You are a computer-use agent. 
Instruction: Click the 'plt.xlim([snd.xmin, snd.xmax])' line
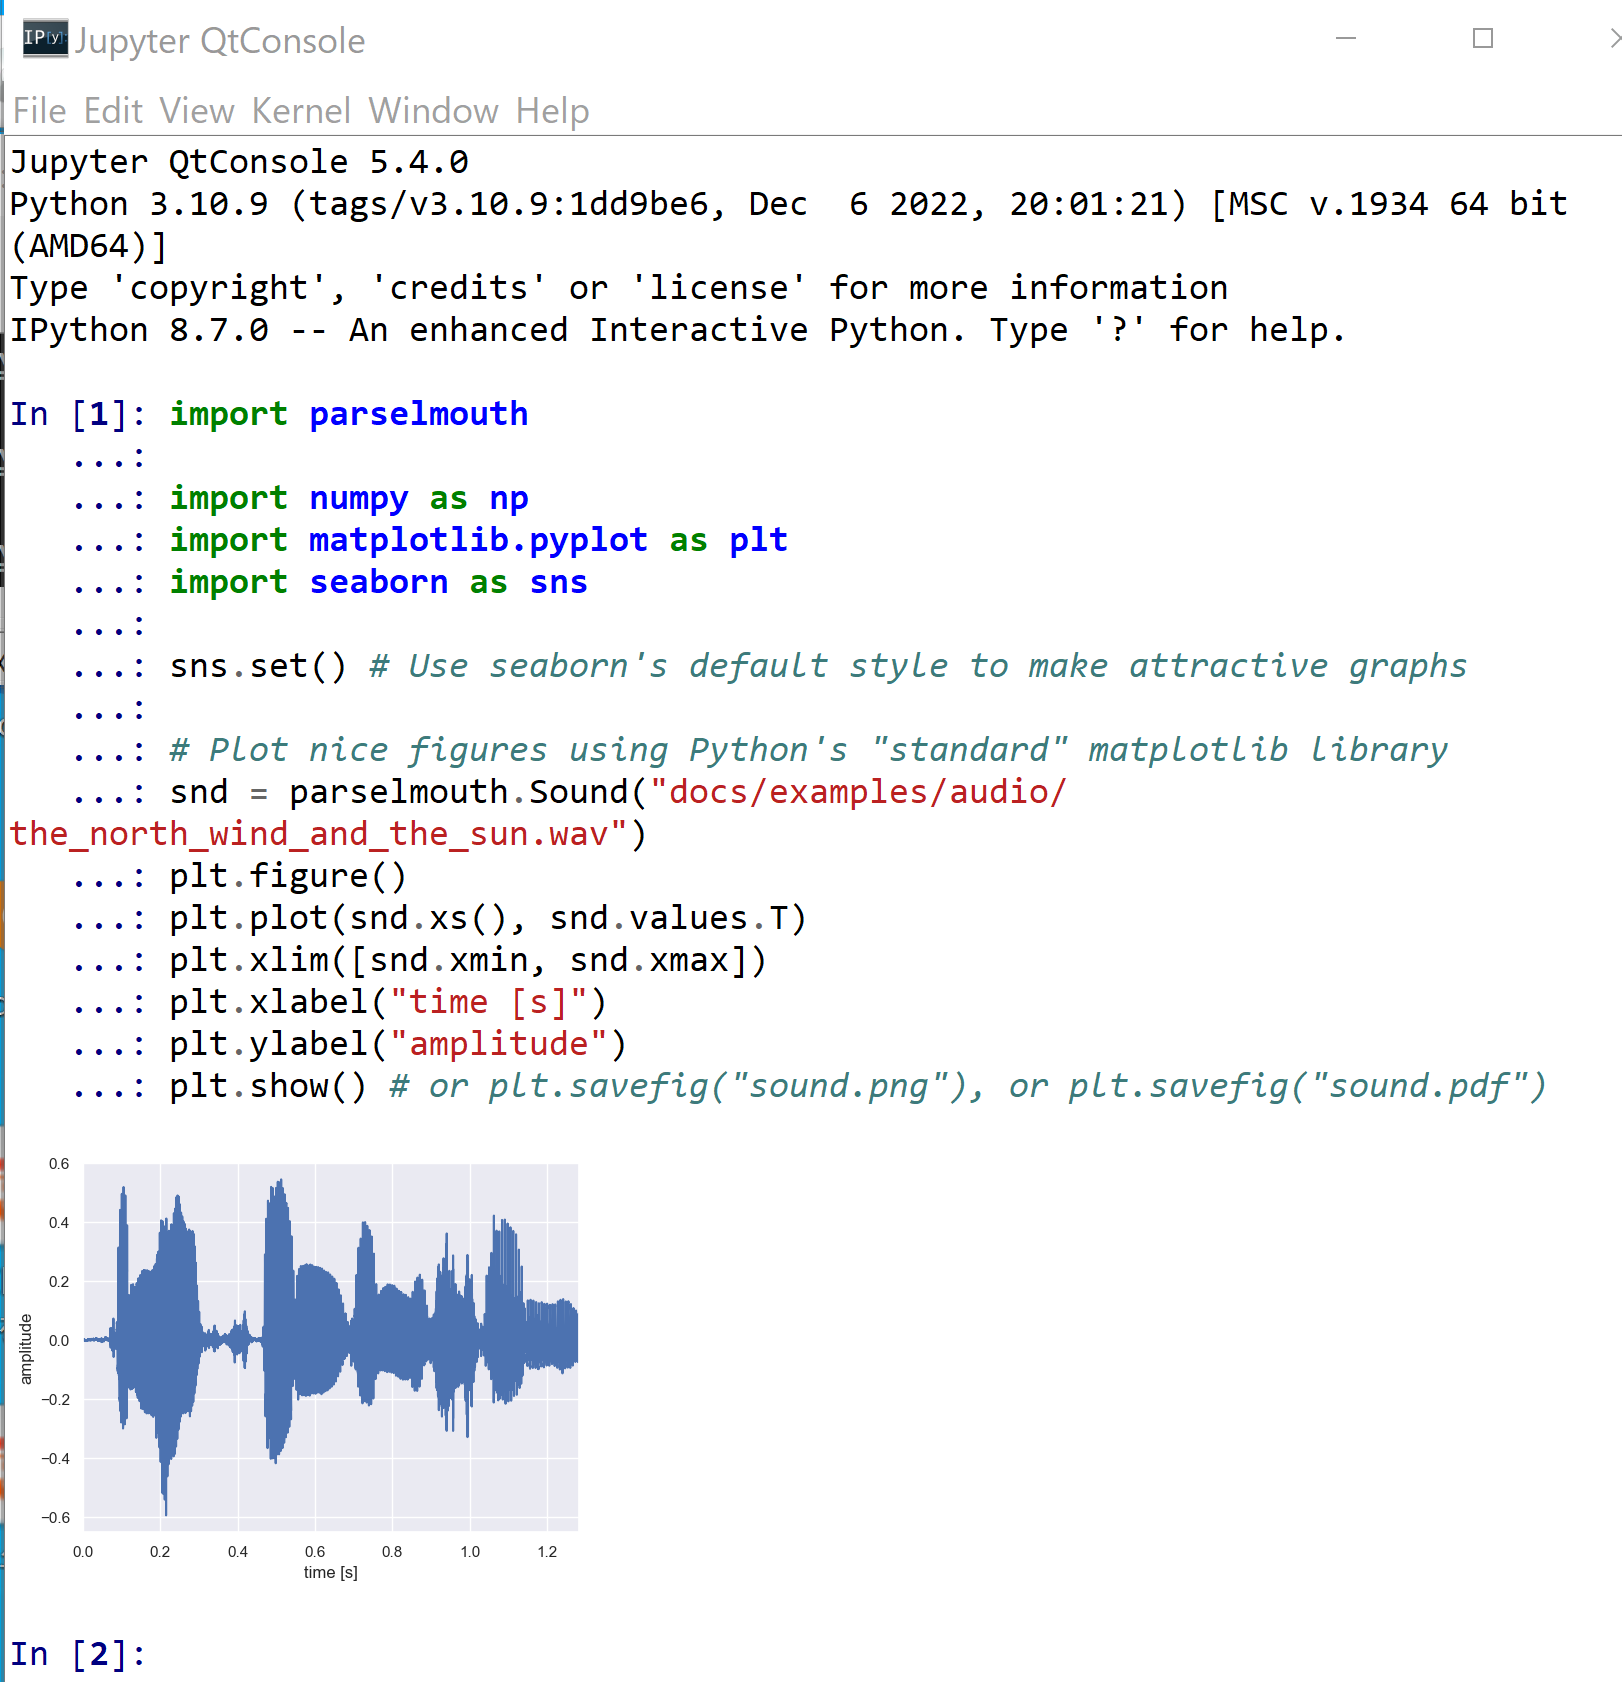click(x=468, y=960)
